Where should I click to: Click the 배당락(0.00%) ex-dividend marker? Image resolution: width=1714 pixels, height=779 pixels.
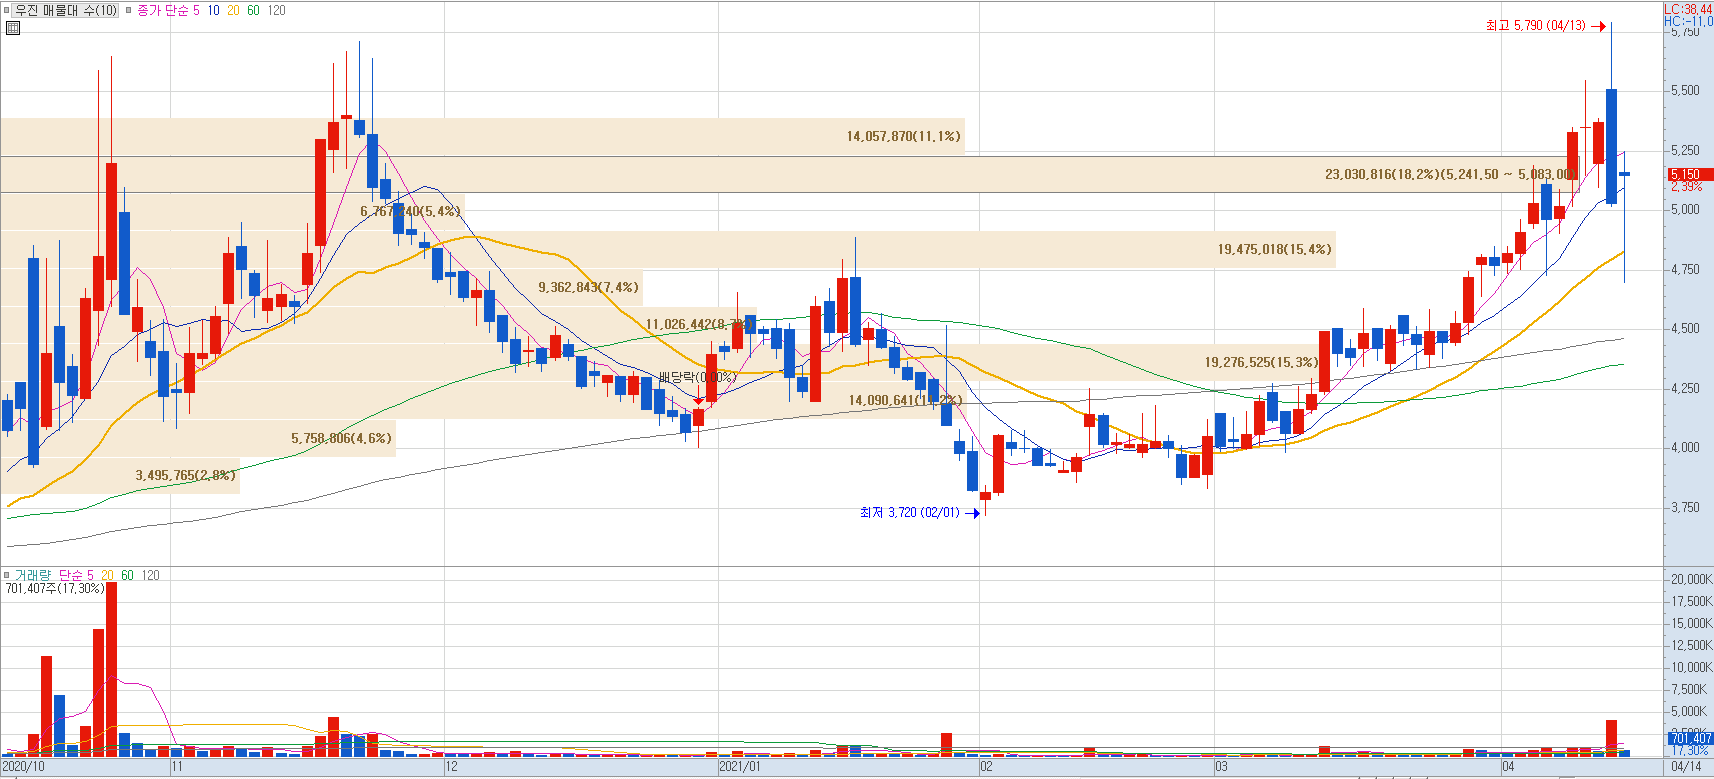pos(697,377)
